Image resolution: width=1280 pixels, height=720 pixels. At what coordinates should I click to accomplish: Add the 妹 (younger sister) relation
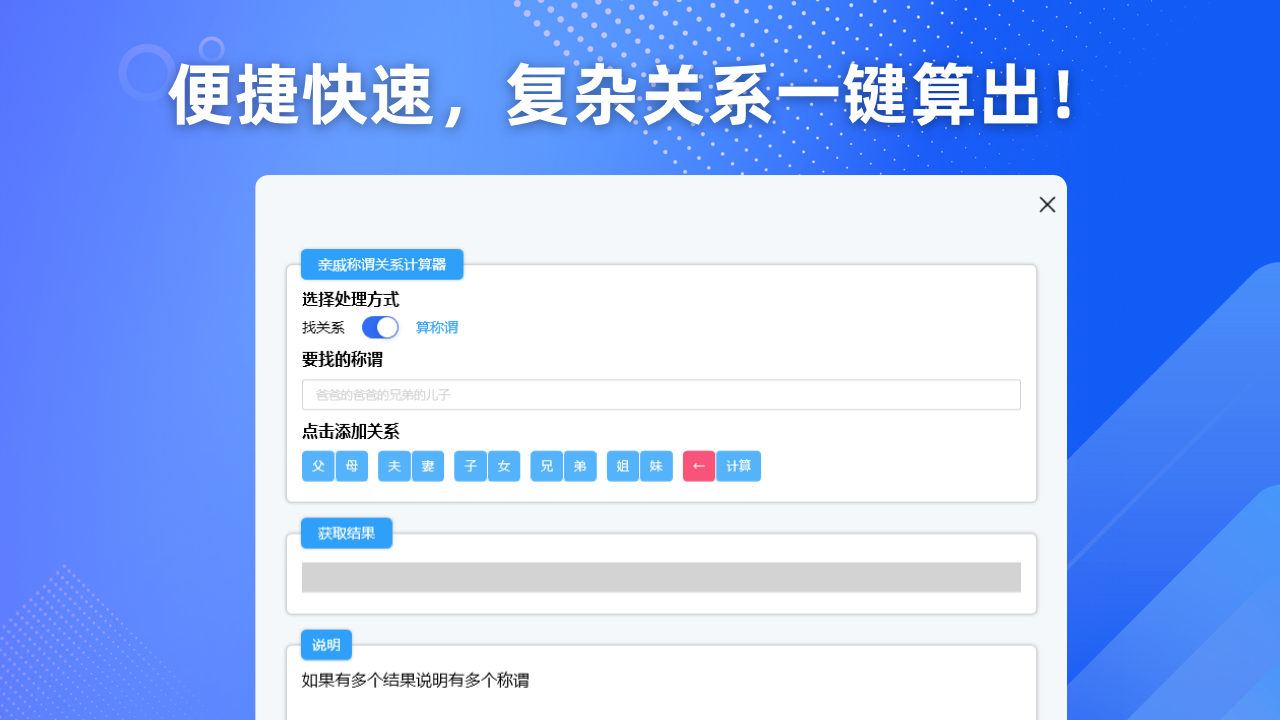656,466
